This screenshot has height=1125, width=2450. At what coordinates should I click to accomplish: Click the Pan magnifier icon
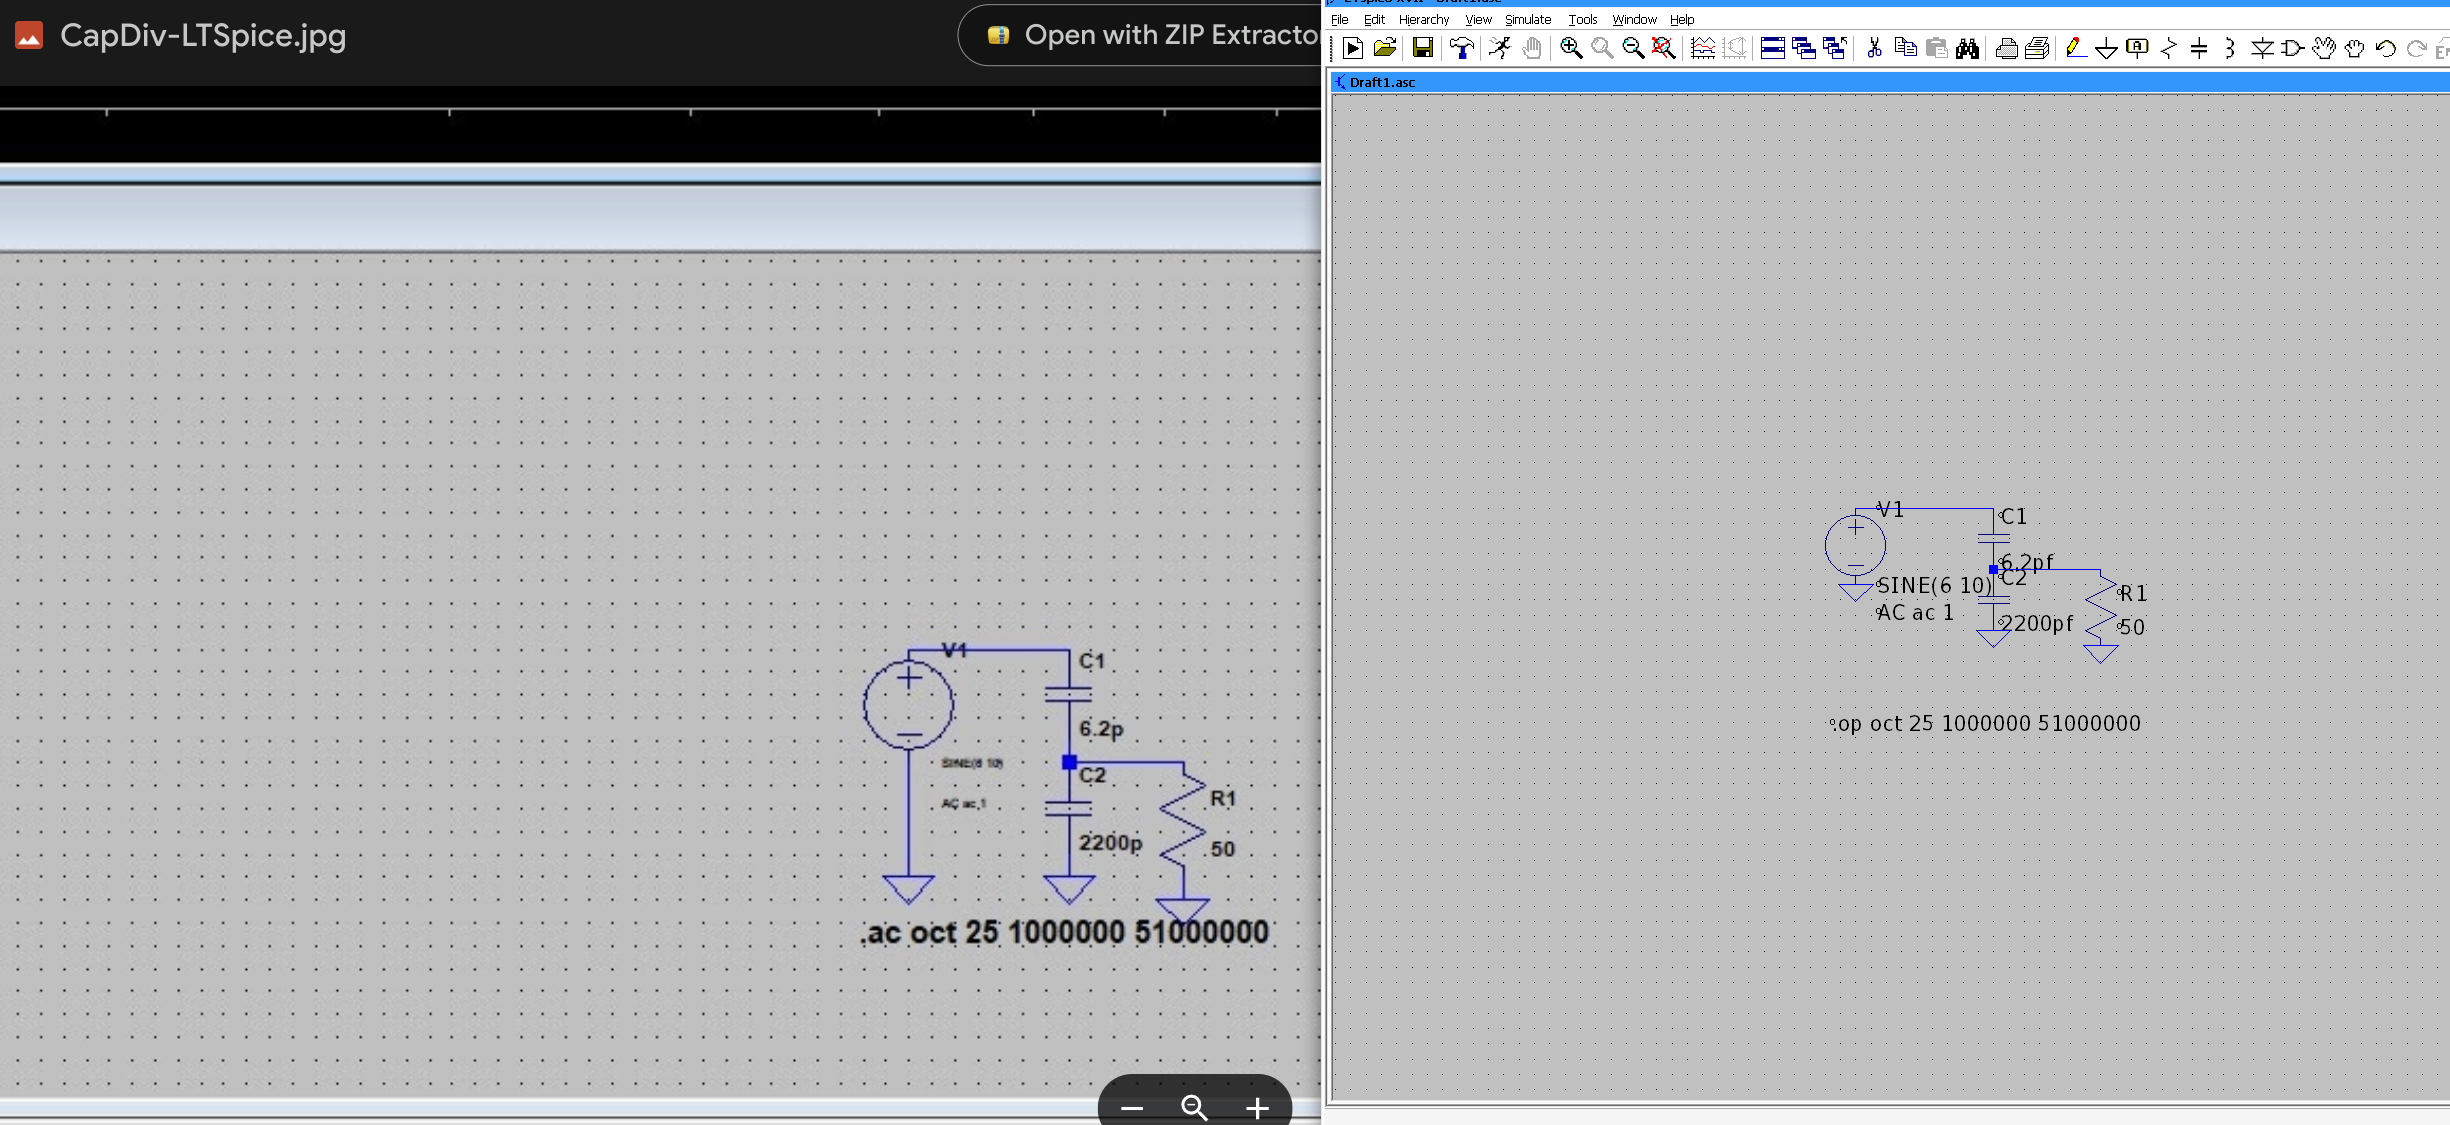click(1602, 48)
